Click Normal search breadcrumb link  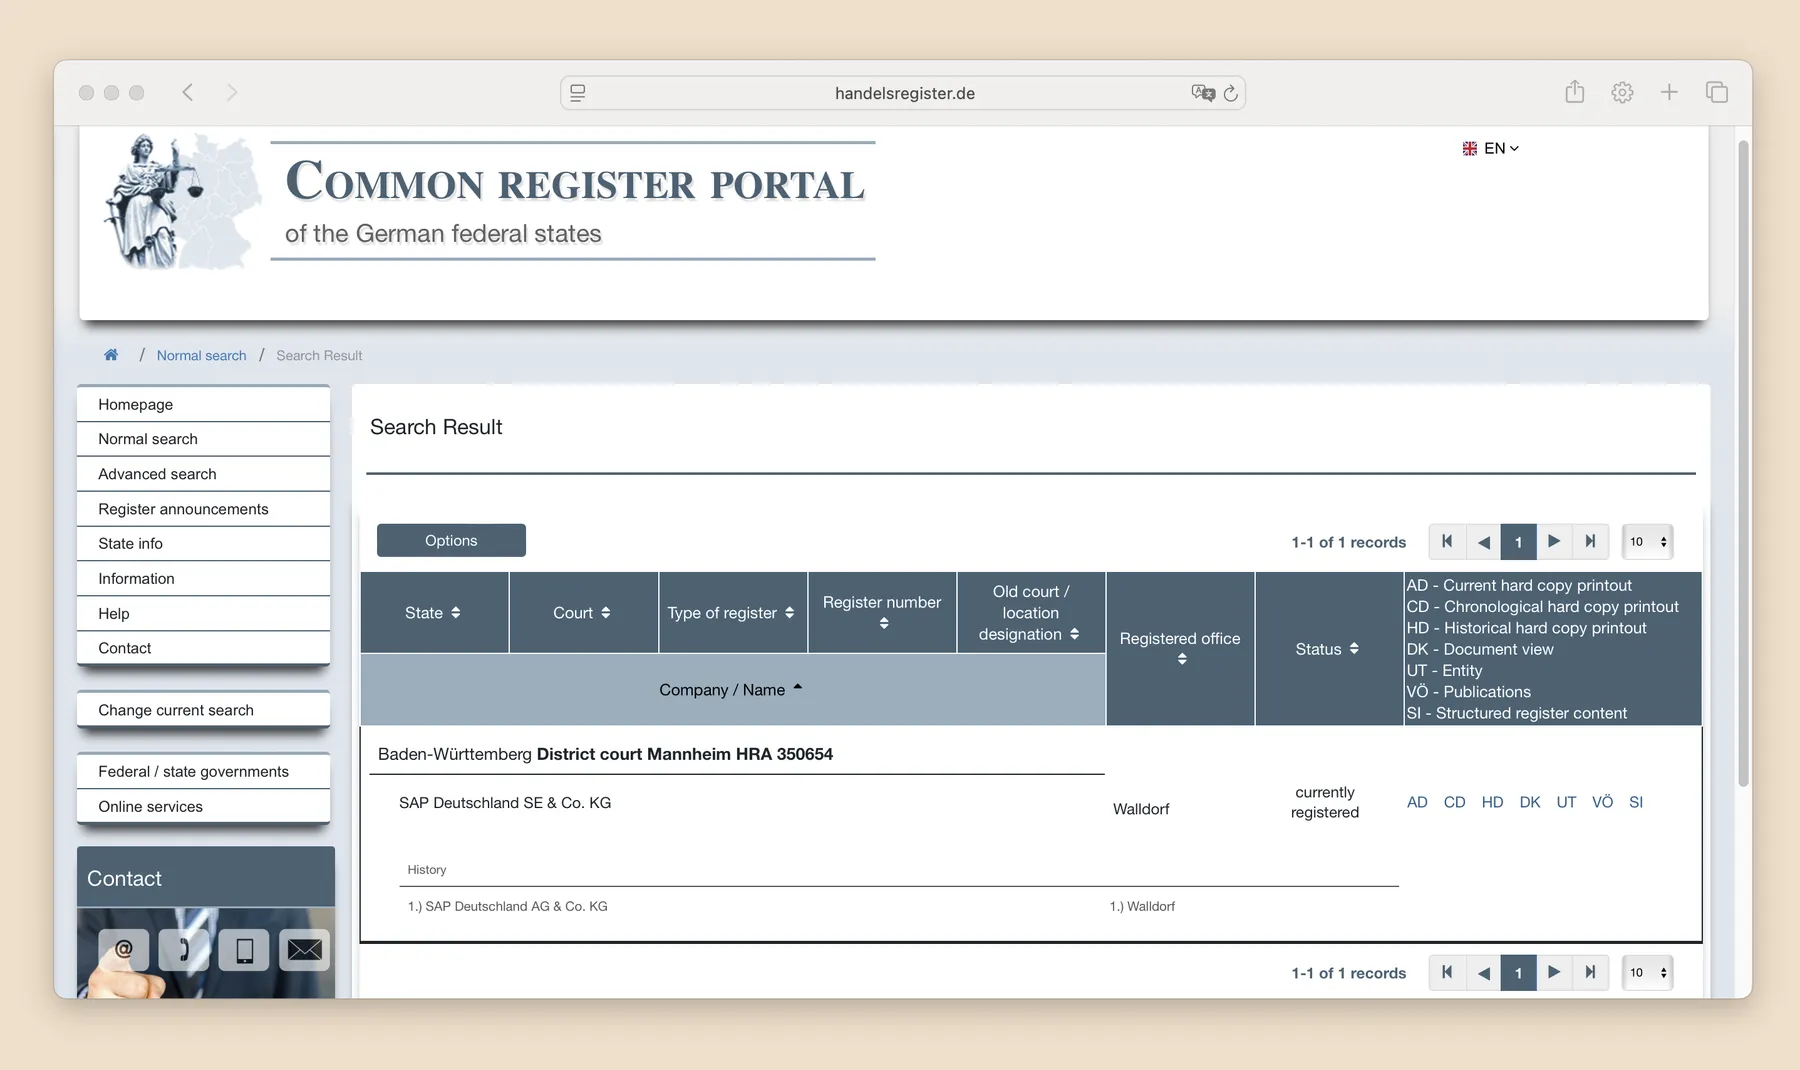[201, 355]
